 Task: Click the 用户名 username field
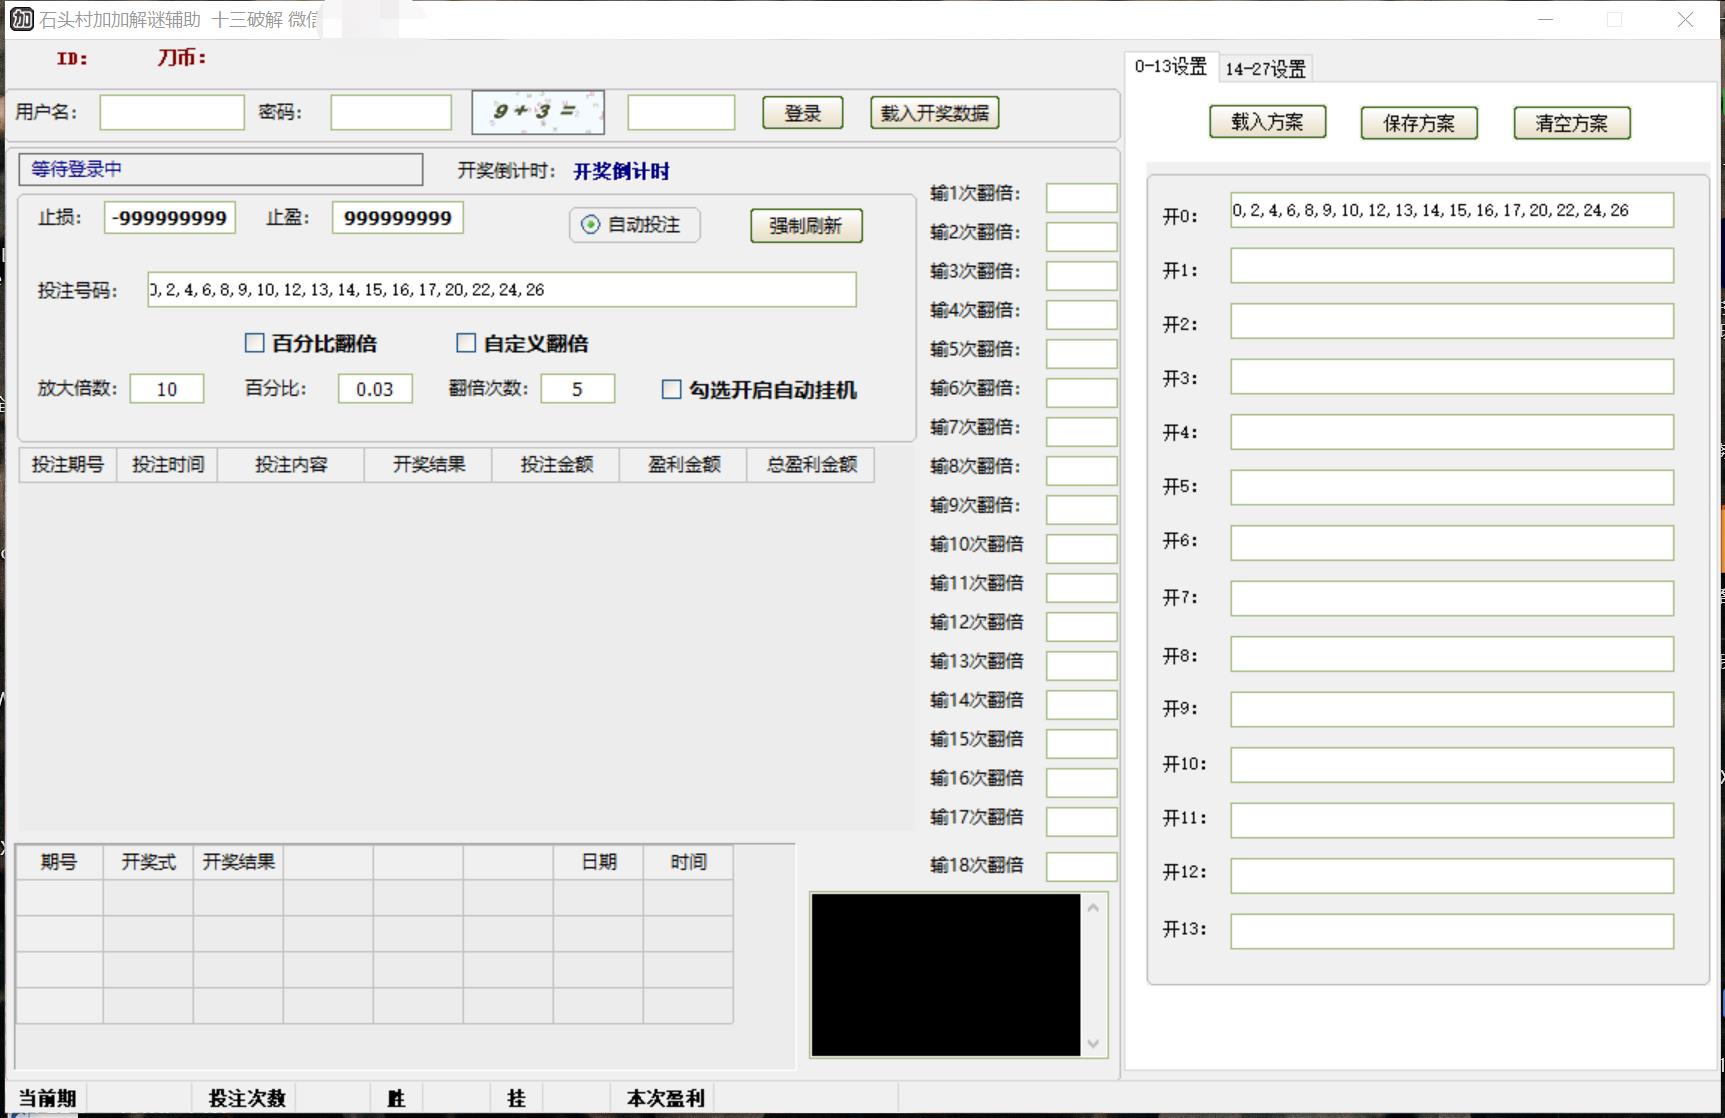pyautogui.click(x=170, y=112)
